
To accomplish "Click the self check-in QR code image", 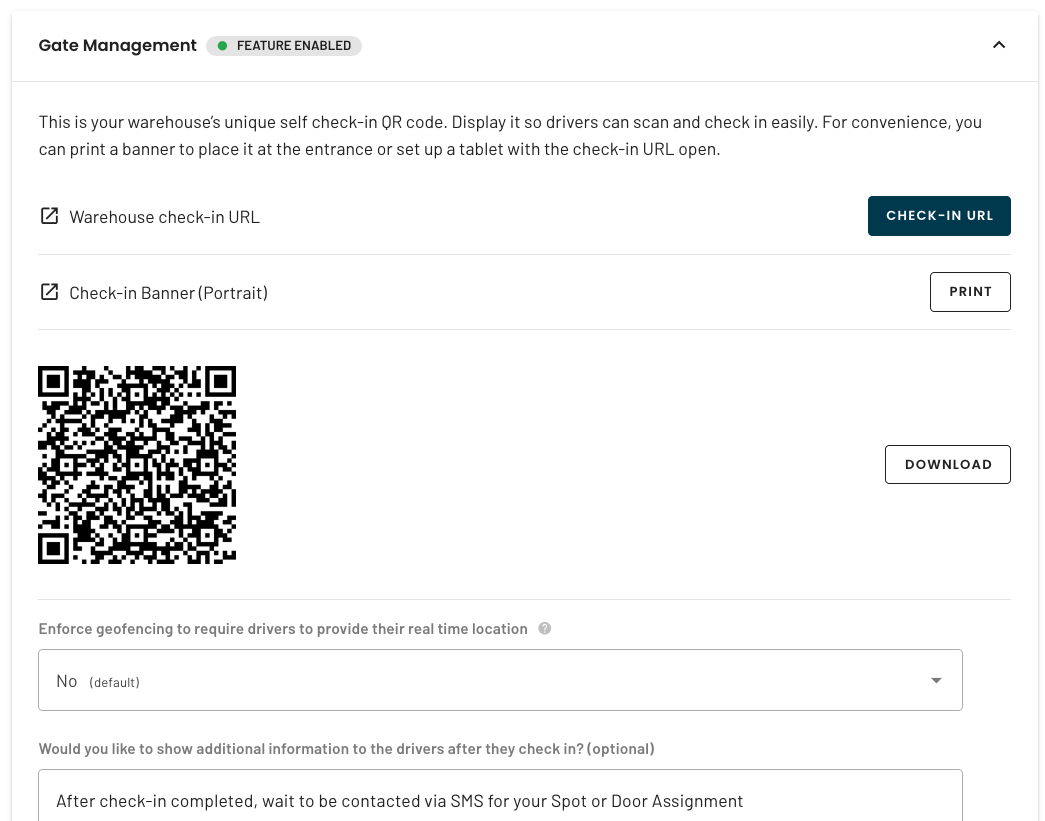I will tap(137, 464).
